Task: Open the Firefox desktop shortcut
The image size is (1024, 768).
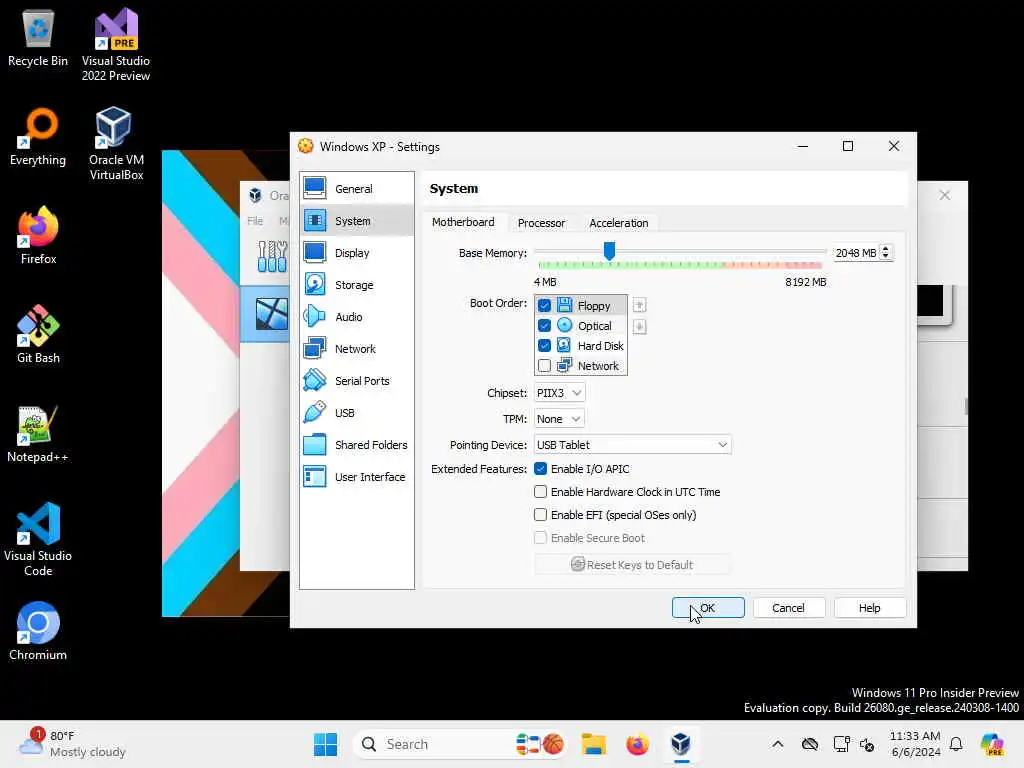Action: tap(38, 236)
